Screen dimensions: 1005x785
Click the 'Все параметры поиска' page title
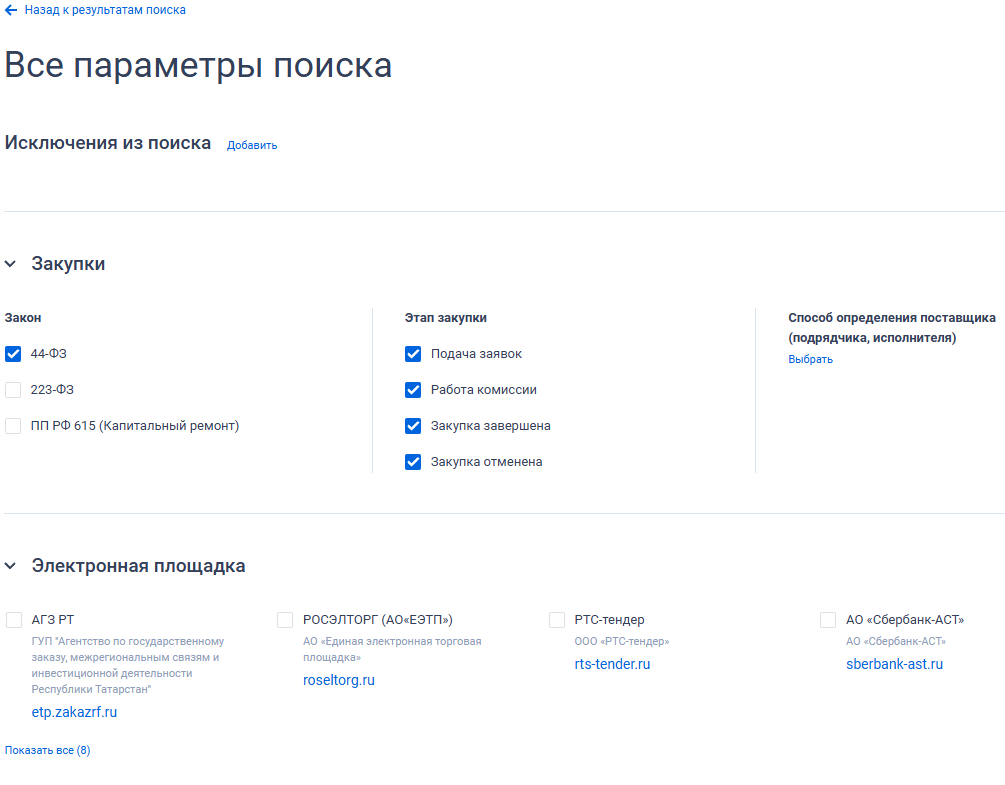[x=199, y=65]
